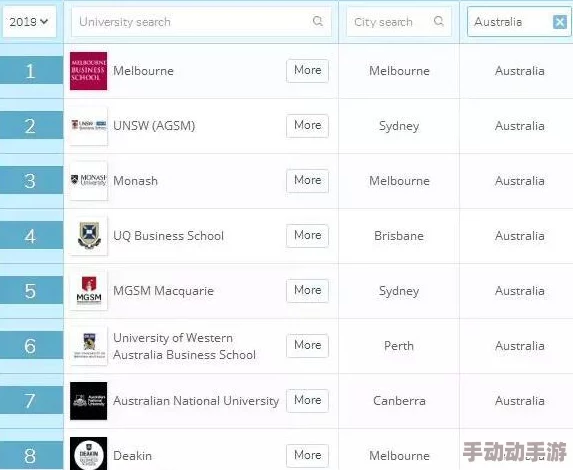Click the rank 8 number cell
Screen dimensions: 573x470
coord(31,455)
